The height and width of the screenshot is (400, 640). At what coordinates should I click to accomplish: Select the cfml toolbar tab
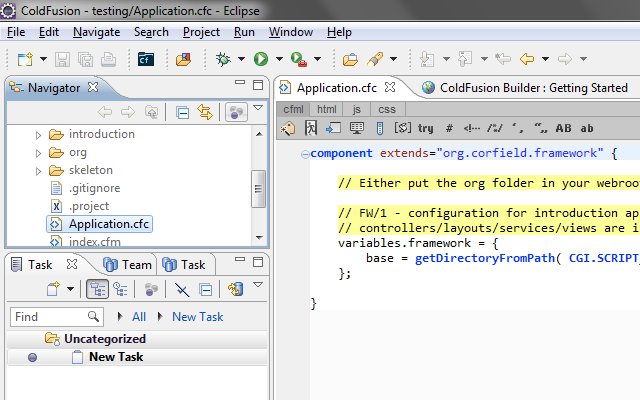point(293,109)
